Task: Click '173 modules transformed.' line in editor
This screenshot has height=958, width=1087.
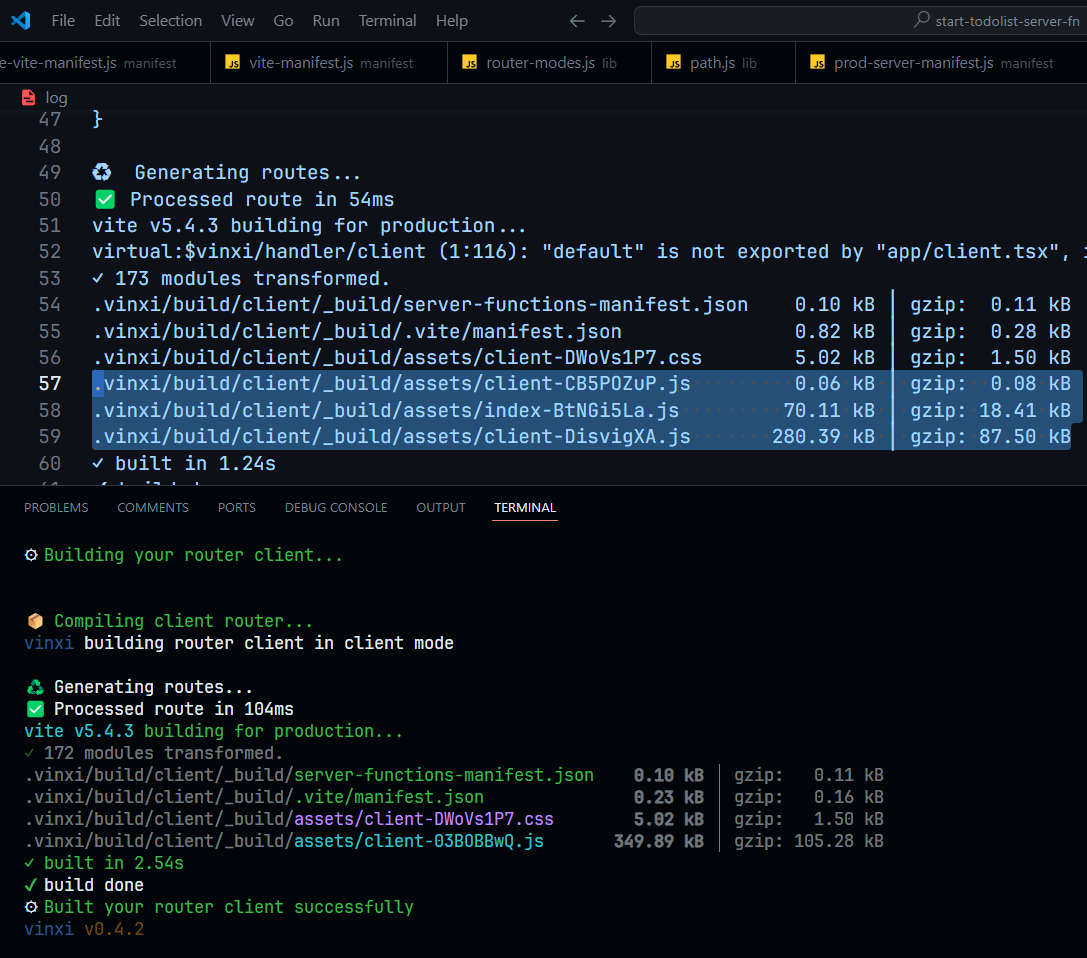Action: [x=252, y=279]
